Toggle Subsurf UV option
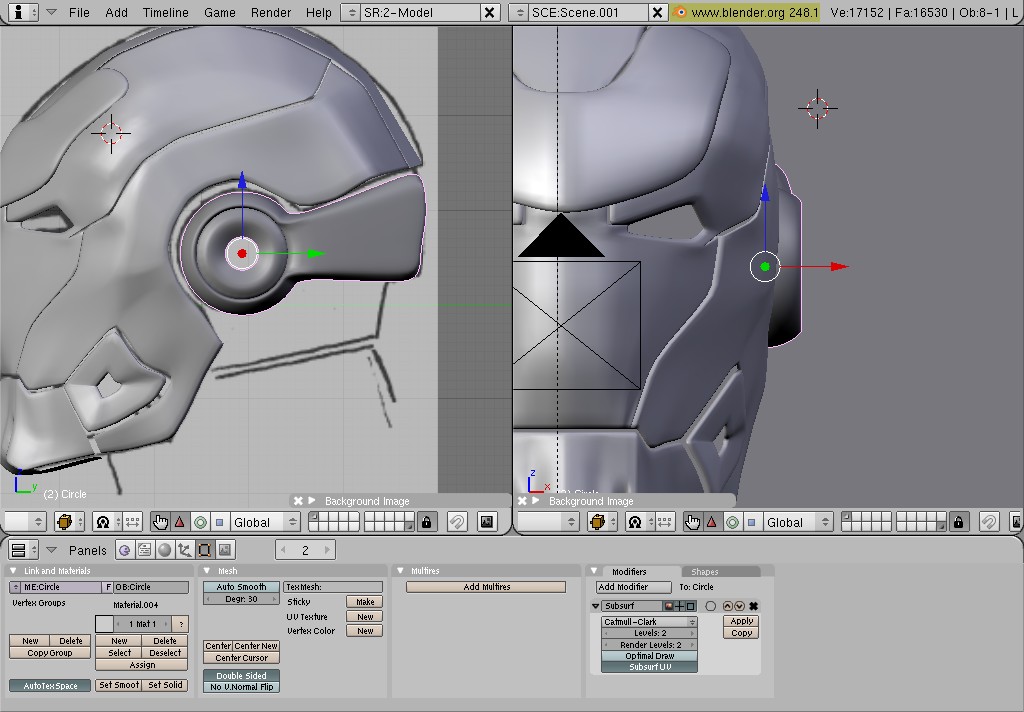This screenshot has height=712, width=1024. (x=649, y=667)
